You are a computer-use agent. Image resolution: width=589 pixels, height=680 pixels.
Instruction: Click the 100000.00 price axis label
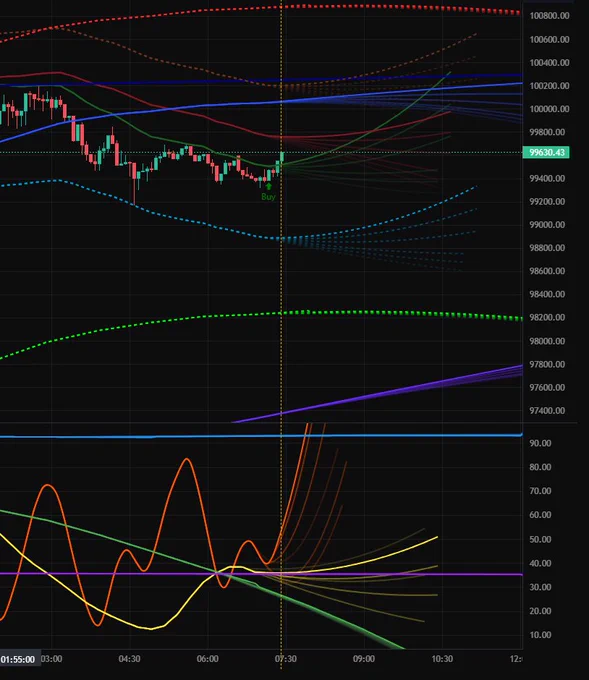pyautogui.click(x=549, y=109)
